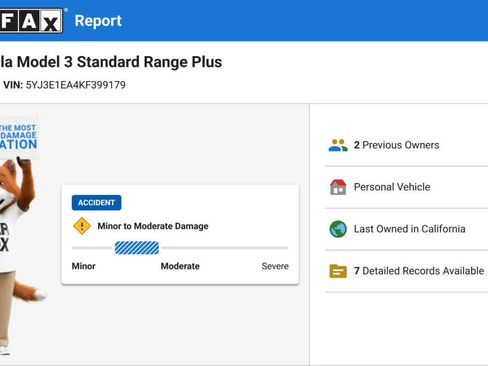The height and width of the screenshot is (366, 488).
Task: Click the 'Model 3 Standard Range Plus' title
Action: (x=119, y=62)
